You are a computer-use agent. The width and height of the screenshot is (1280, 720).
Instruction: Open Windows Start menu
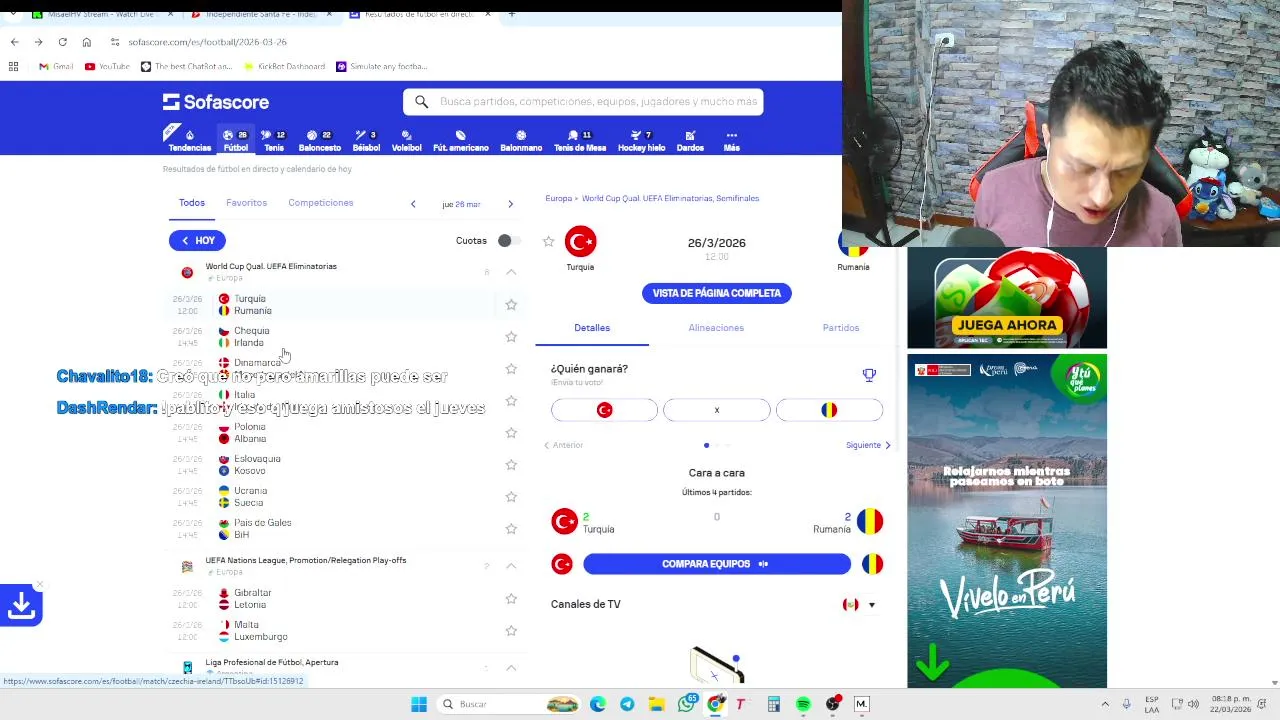tap(419, 704)
